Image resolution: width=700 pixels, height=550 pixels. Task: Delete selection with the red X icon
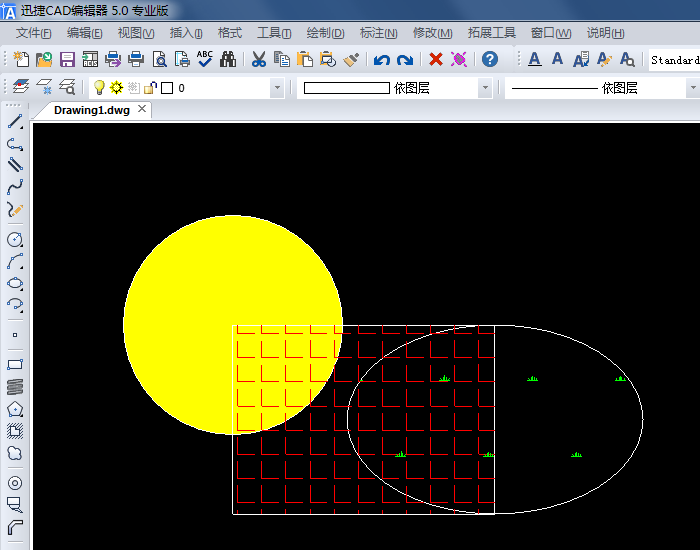[x=436, y=59]
